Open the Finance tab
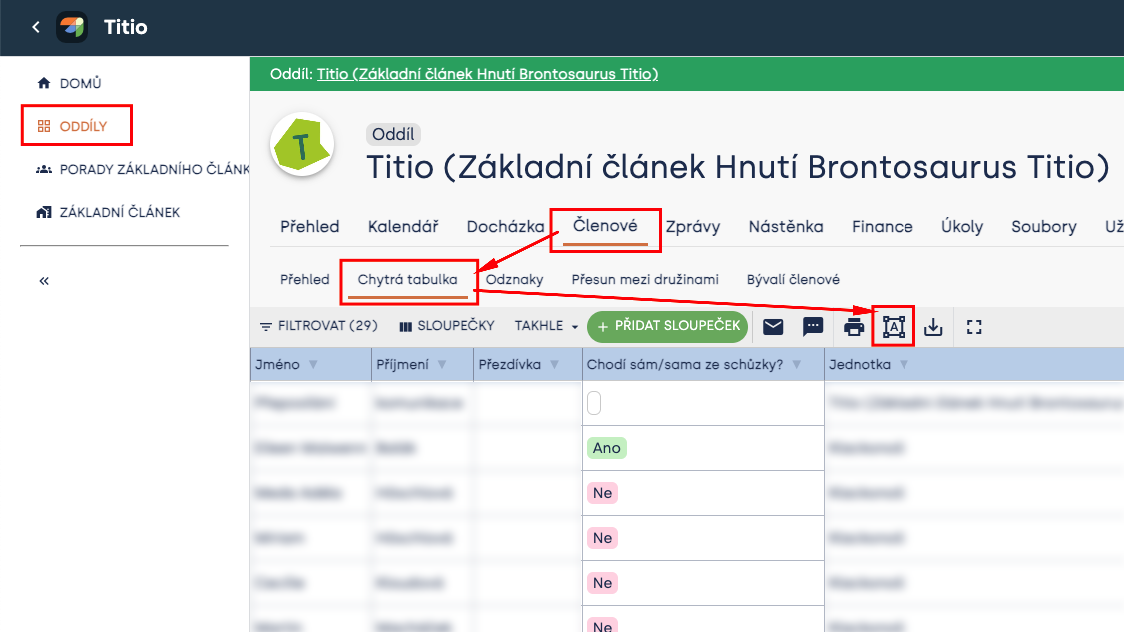Screen dimensions: 1124x632 click(x=882, y=226)
